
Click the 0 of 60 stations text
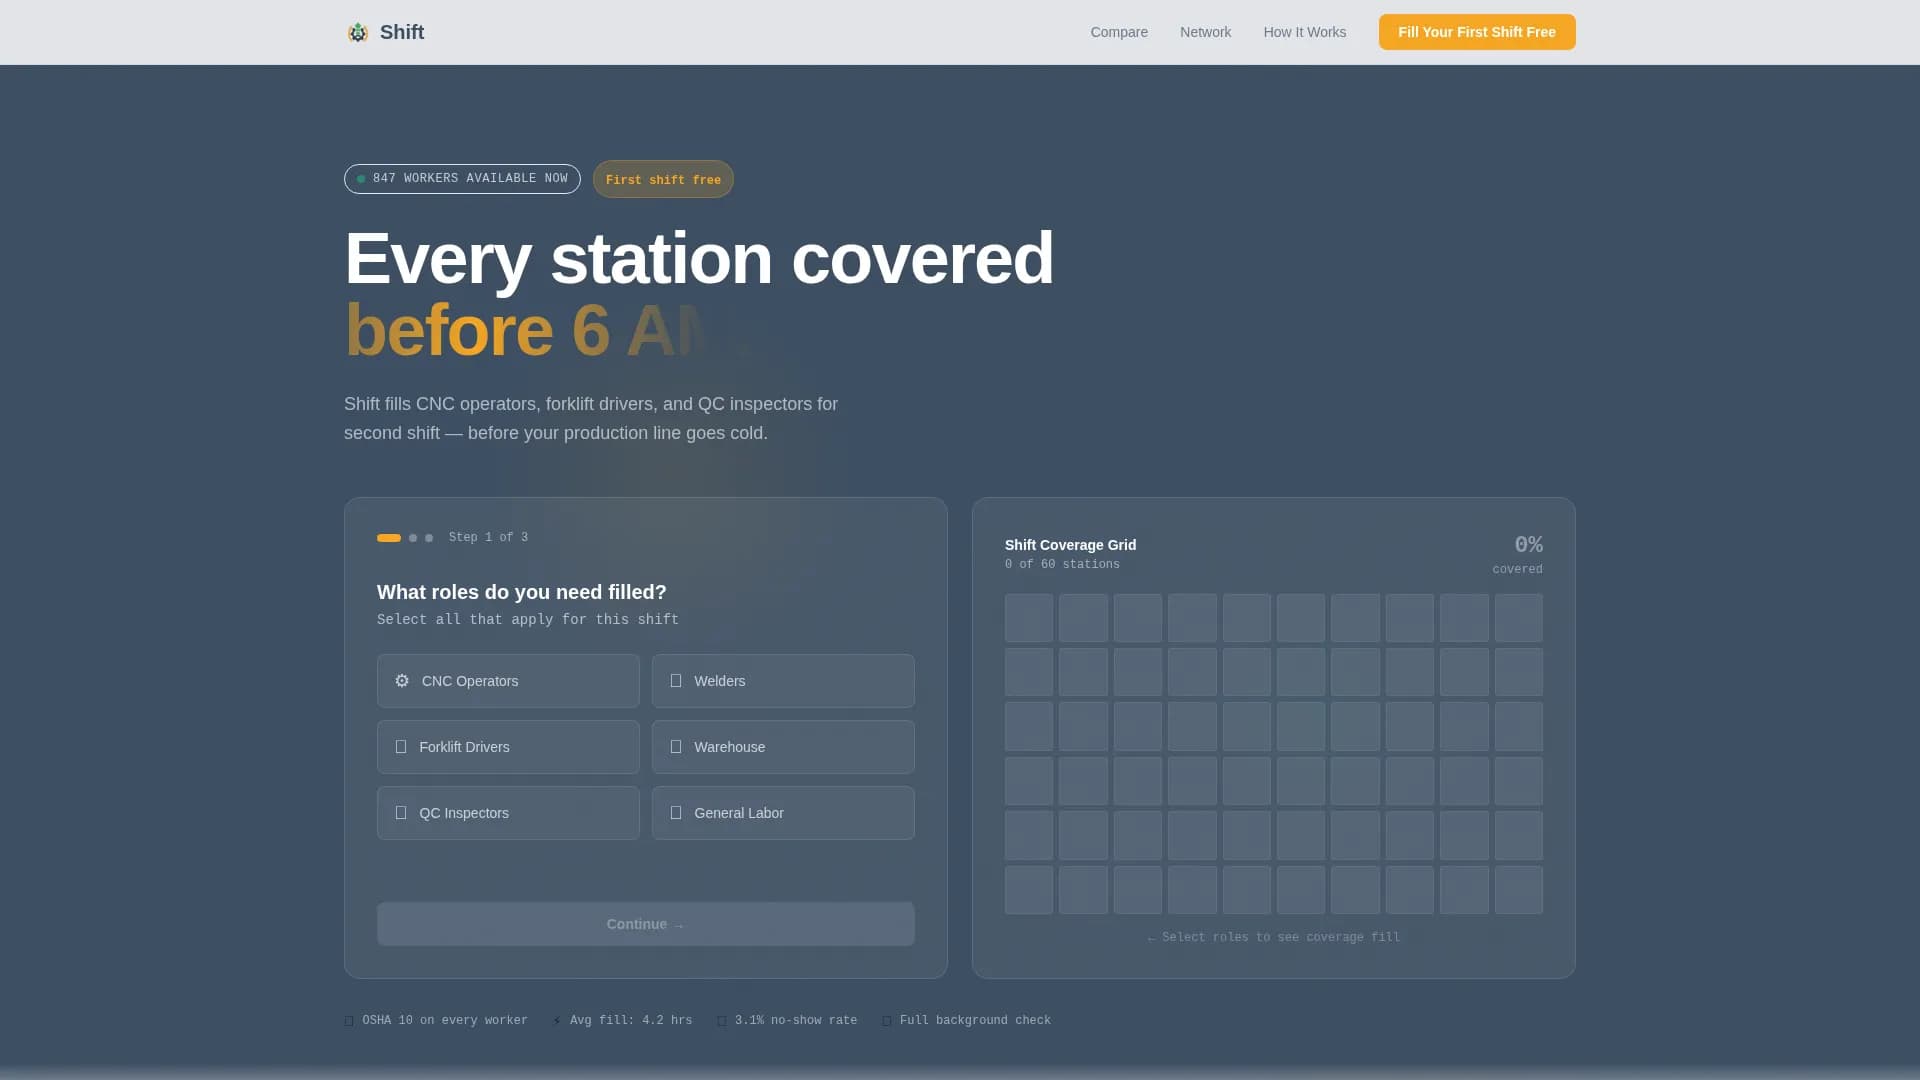click(1062, 565)
